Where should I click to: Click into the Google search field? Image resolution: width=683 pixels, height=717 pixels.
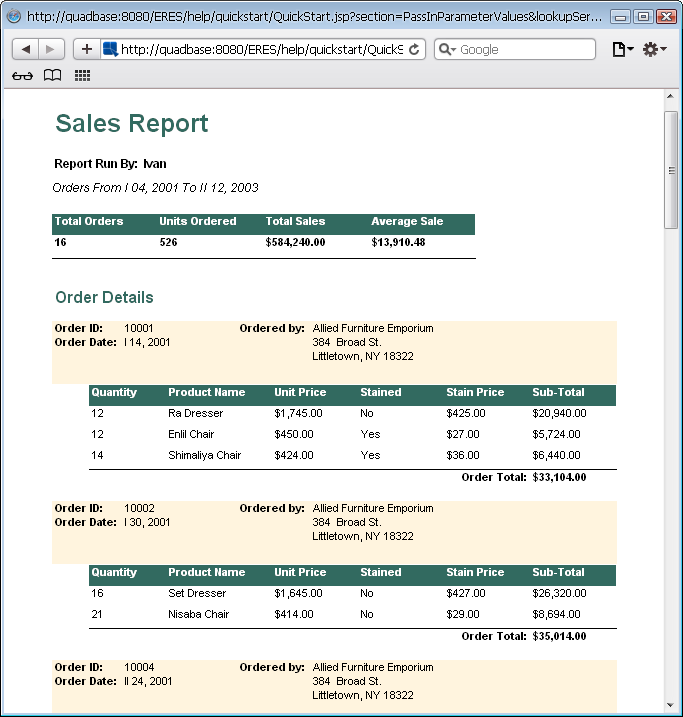520,49
